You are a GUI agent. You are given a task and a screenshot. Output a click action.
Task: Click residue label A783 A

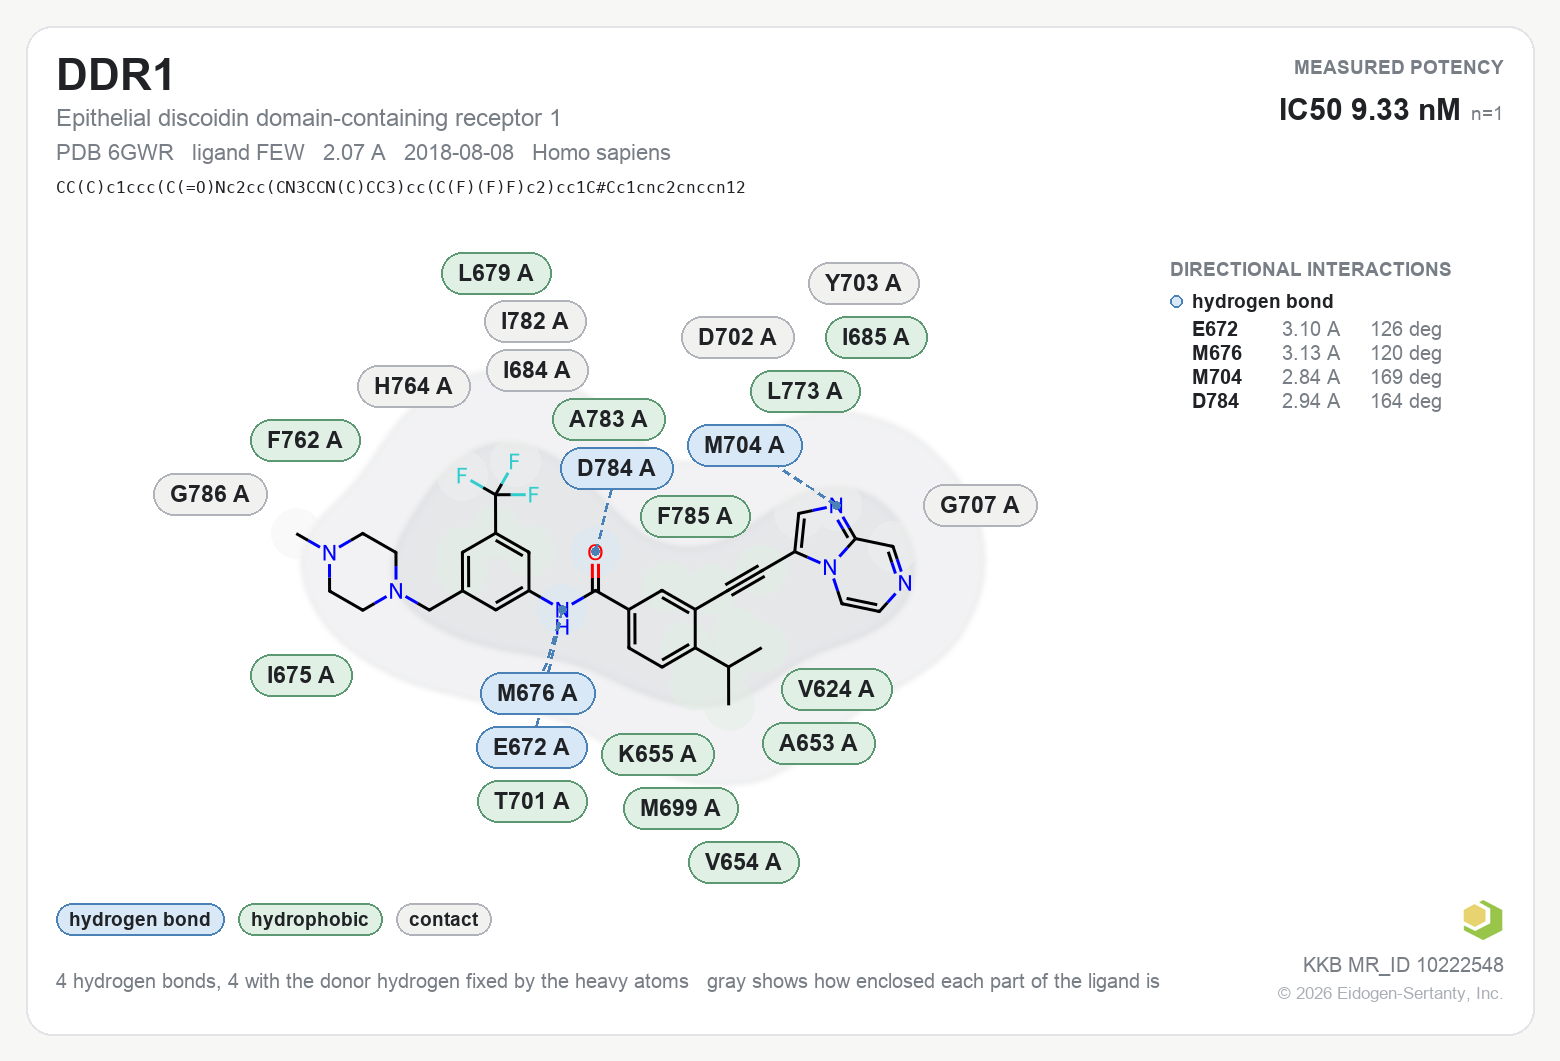tap(608, 419)
